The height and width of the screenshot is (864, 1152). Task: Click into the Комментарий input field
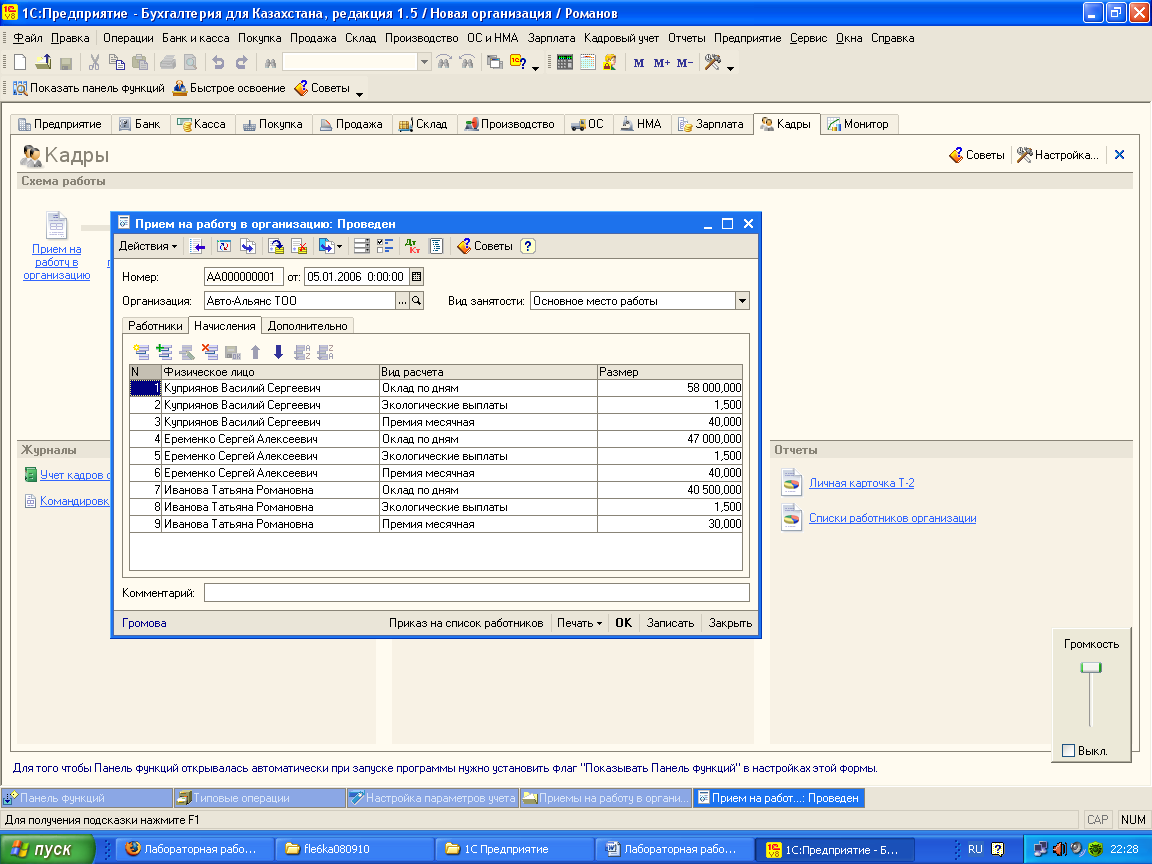tap(476, 592)
